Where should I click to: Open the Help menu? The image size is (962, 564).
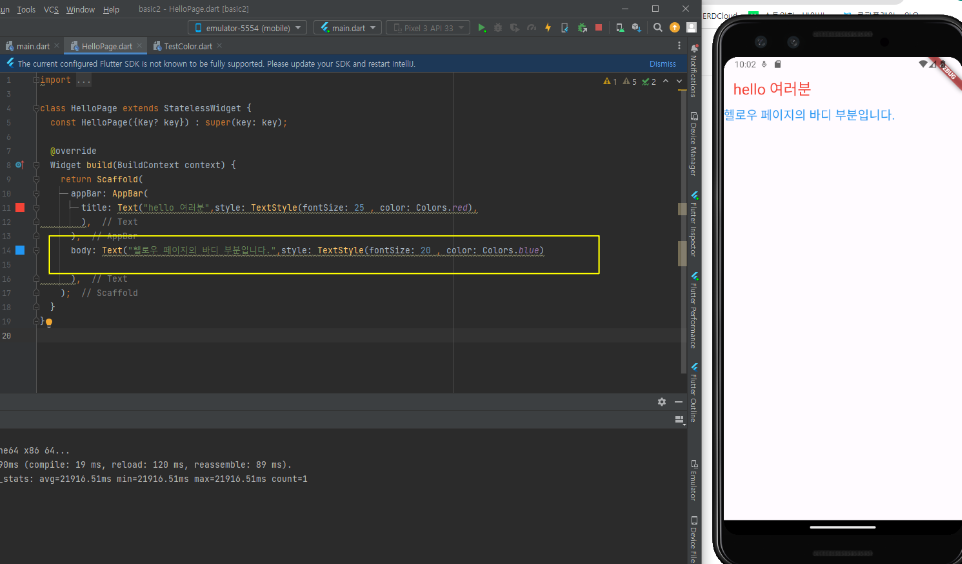111,9
